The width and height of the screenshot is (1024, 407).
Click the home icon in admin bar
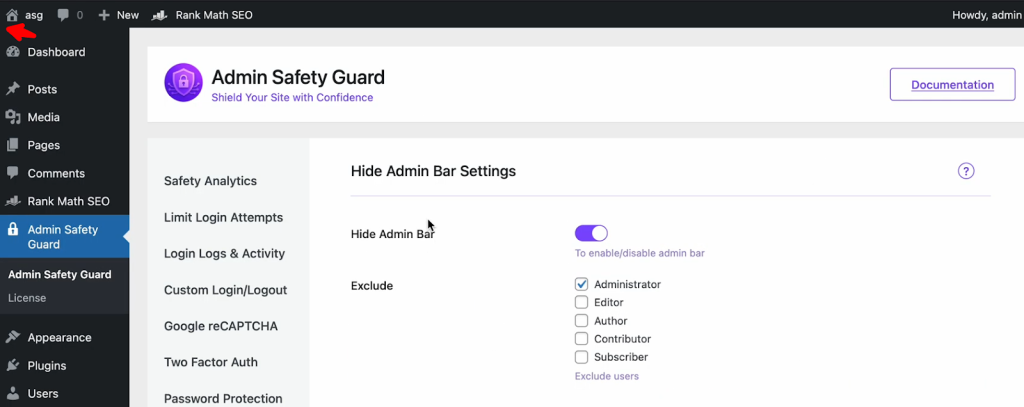[12, 15]
